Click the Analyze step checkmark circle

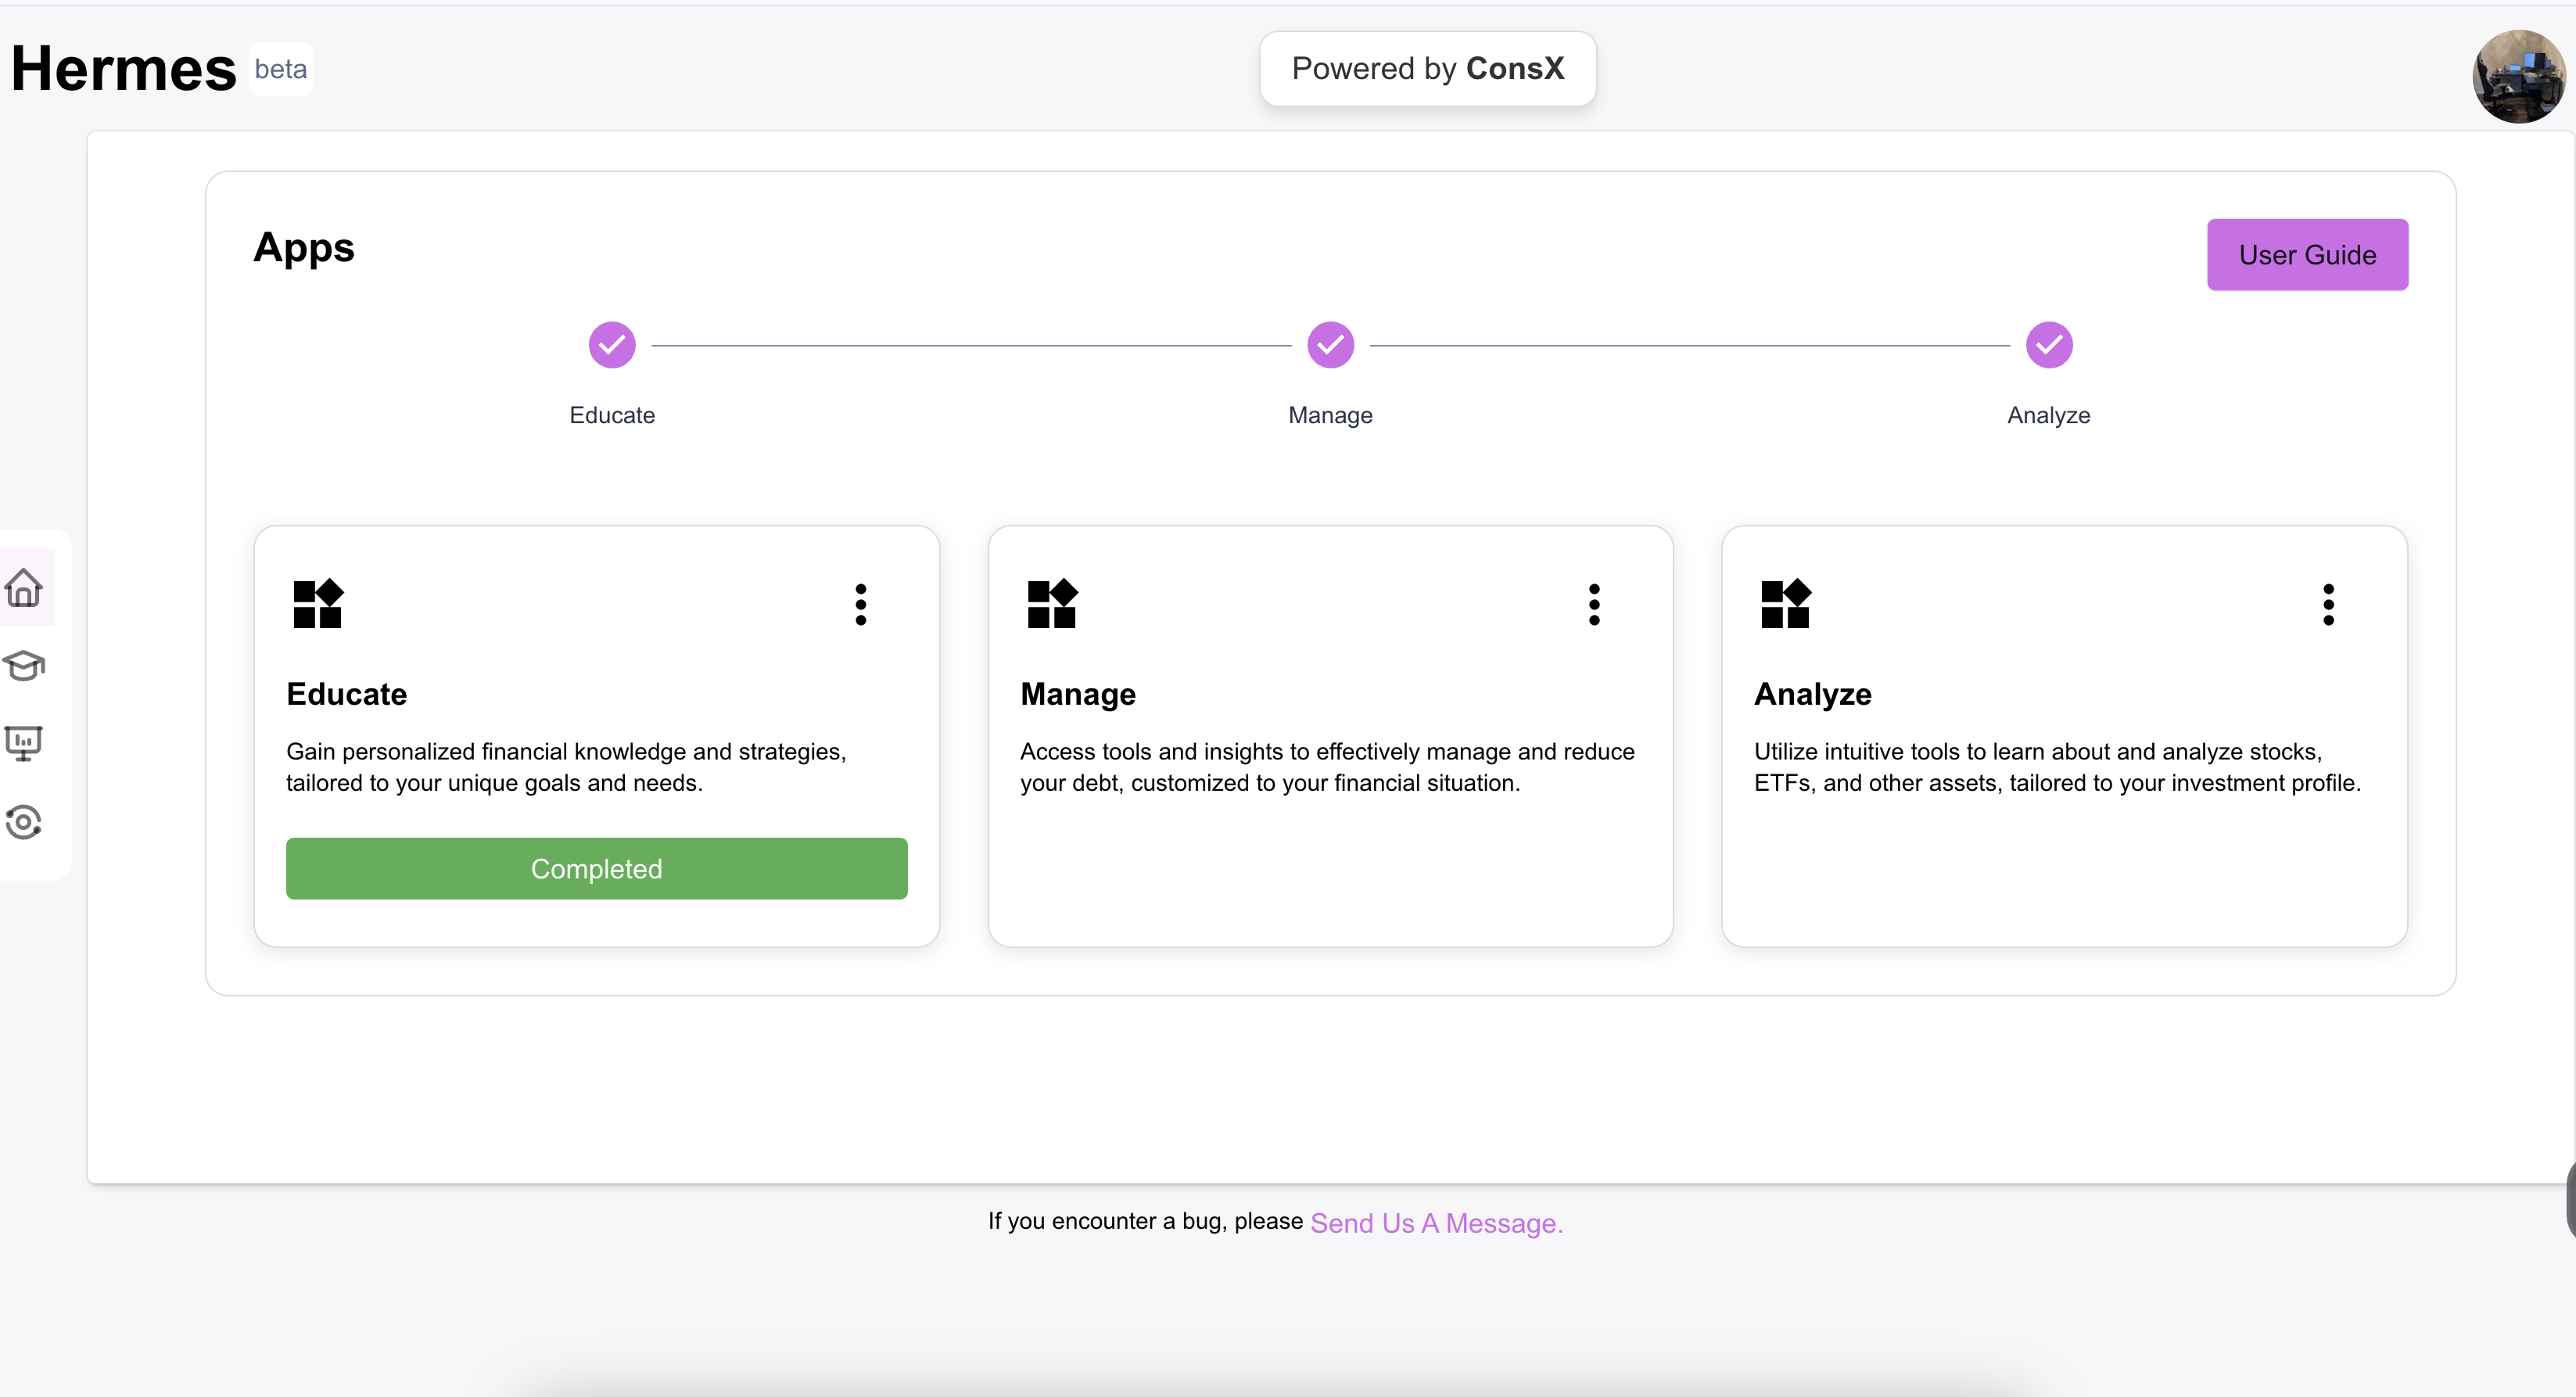[x=2049, y=345]
